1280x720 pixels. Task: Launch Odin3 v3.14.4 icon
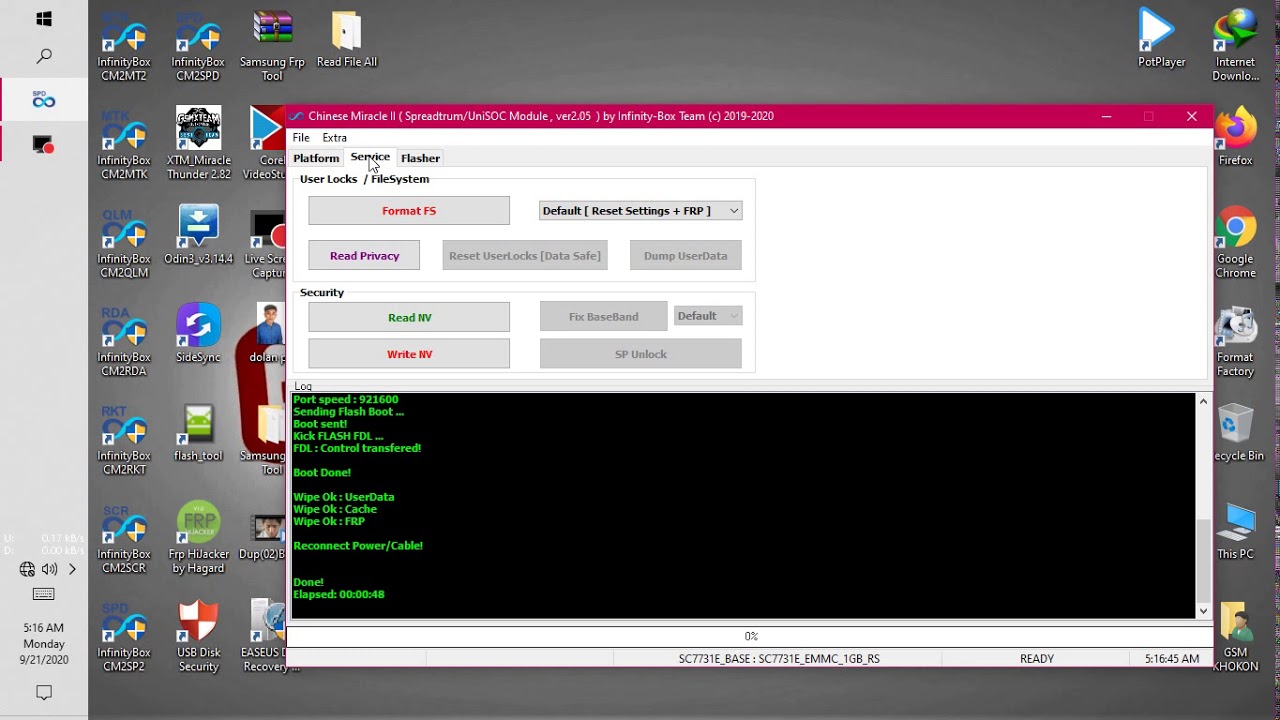(x=198, y=236)
